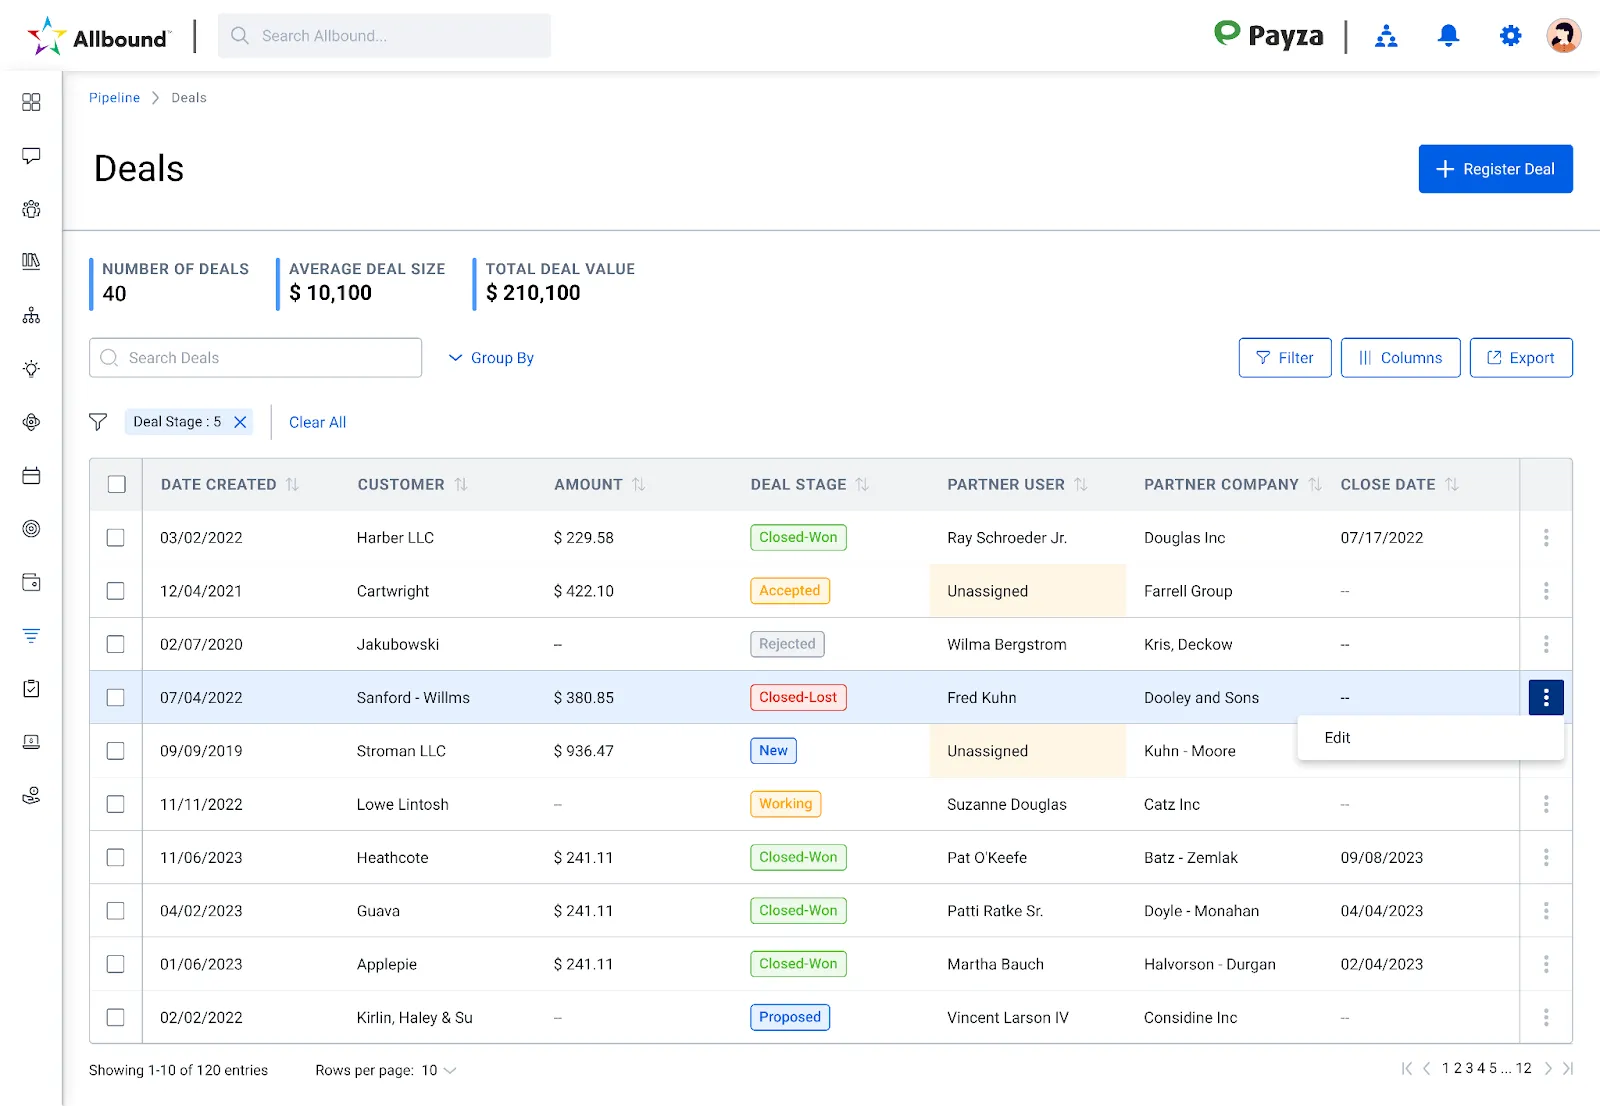Open the active pipeline filter icon in sidebar
The width and height of the screenshot is (1600, 1106).
click(31, 635)
